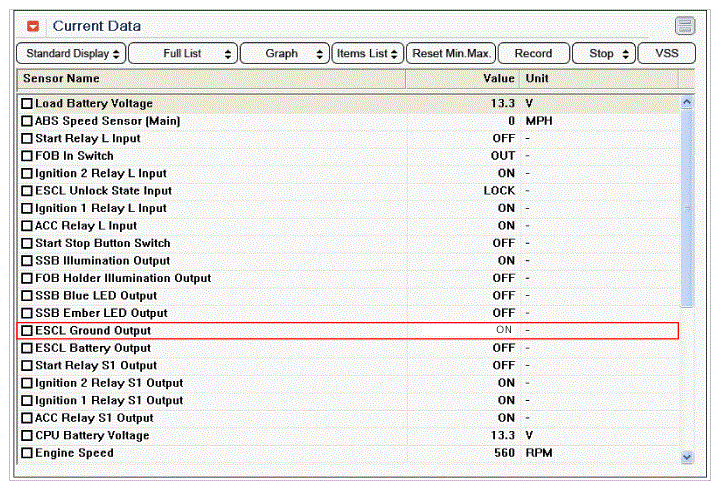Tick the FOB In Switch checkbox
This screenshot has height=490, width=720.
click(27, 156)
